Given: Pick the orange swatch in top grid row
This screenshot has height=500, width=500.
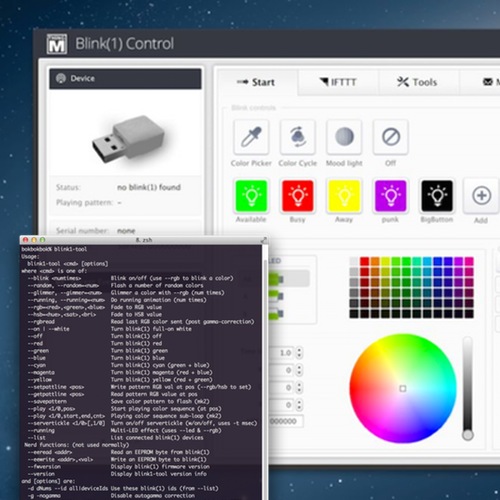Looking at the screenshot, I should (x=375, y=261).
